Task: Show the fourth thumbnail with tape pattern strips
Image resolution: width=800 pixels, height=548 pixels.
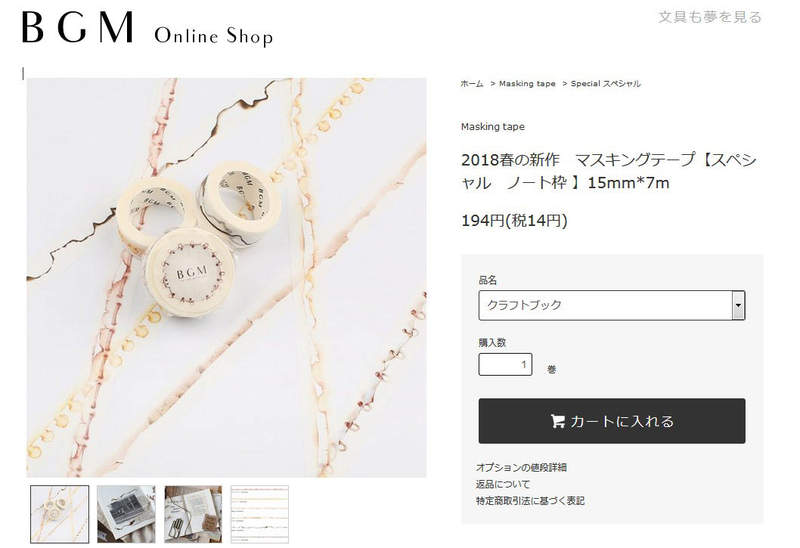Action: tap(260, 514)
